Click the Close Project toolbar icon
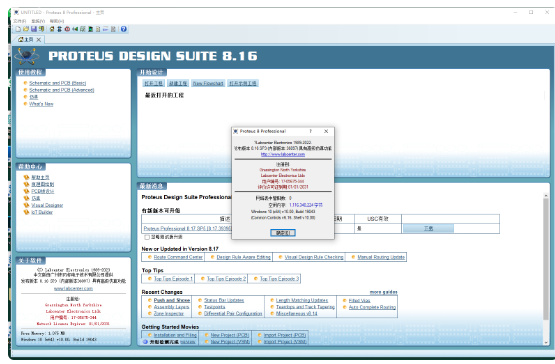Viewport: 555px width, 364px height. point(41,29)
